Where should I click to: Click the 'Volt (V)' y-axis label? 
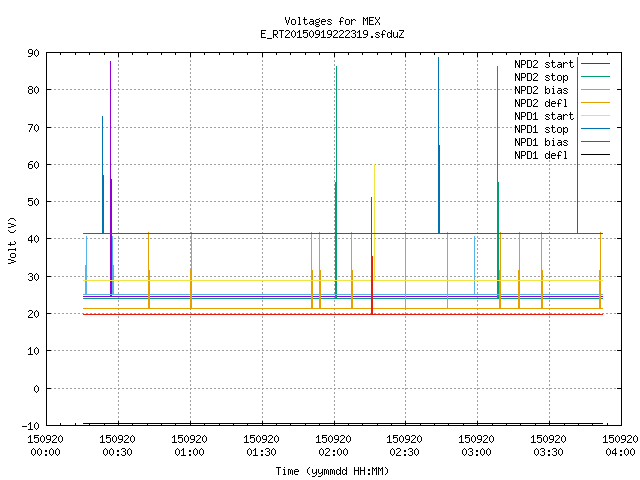pos(12,240)
